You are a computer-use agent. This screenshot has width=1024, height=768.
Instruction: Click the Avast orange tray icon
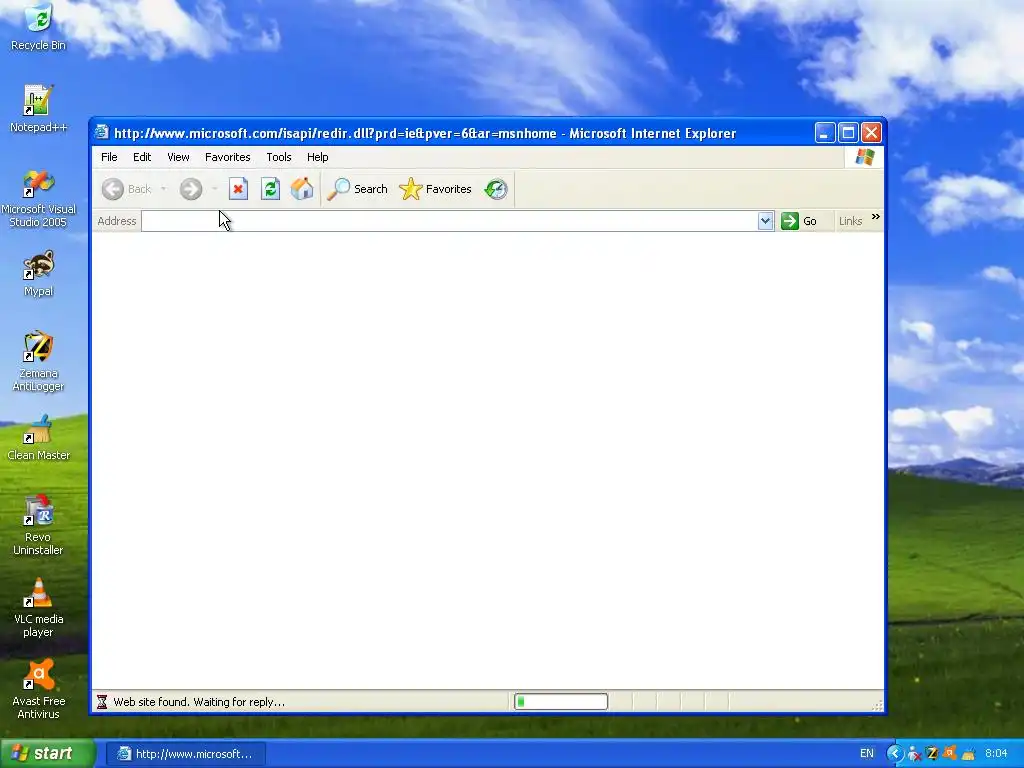click(x=950, y=753)
